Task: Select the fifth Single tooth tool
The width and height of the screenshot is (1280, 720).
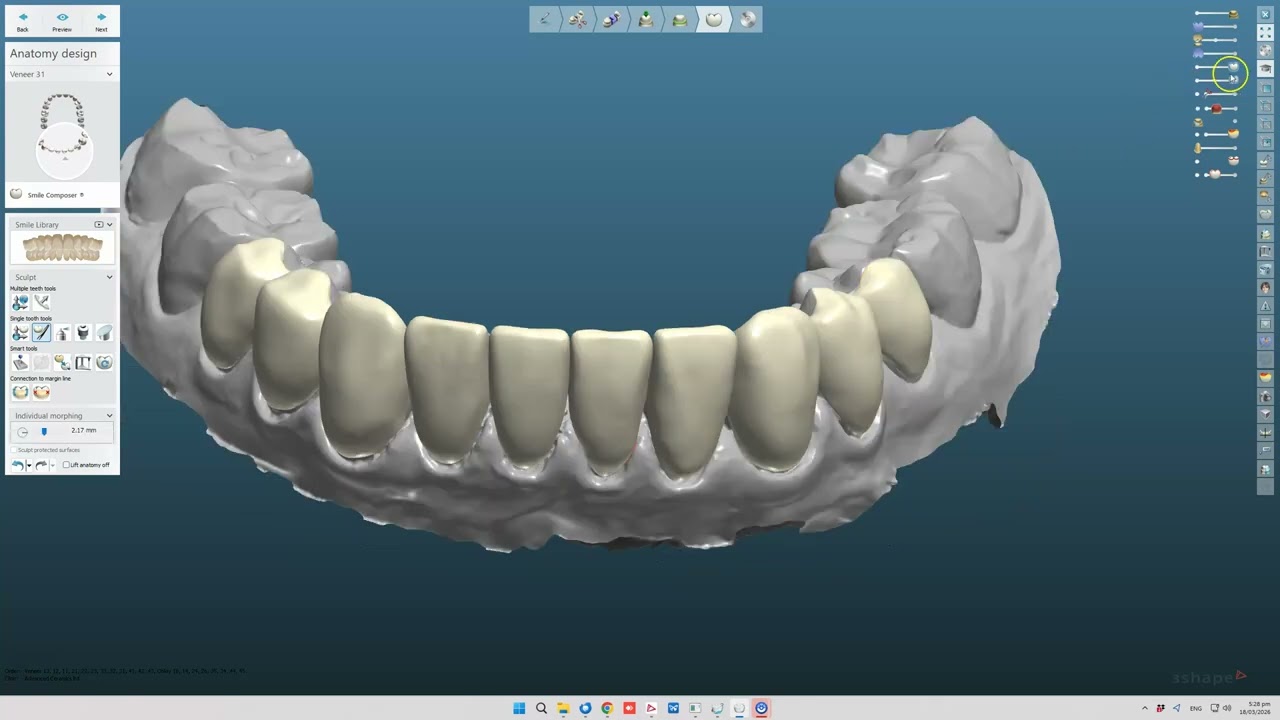Action: coord(104,333)
